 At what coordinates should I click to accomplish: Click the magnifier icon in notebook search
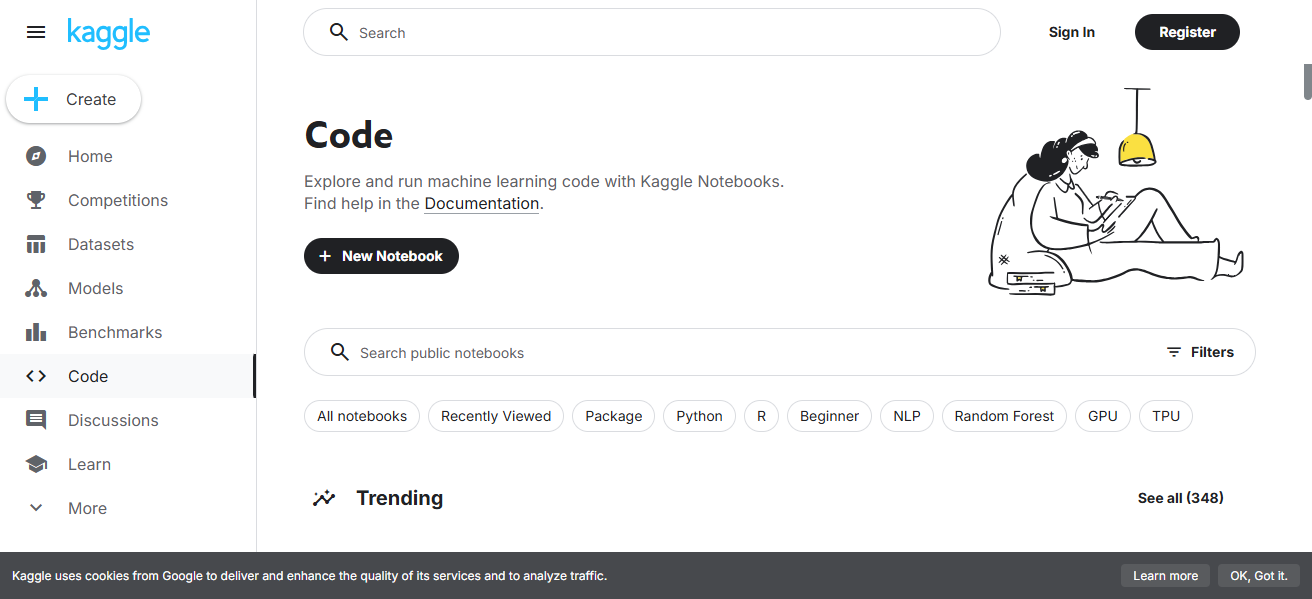(340, 352)
